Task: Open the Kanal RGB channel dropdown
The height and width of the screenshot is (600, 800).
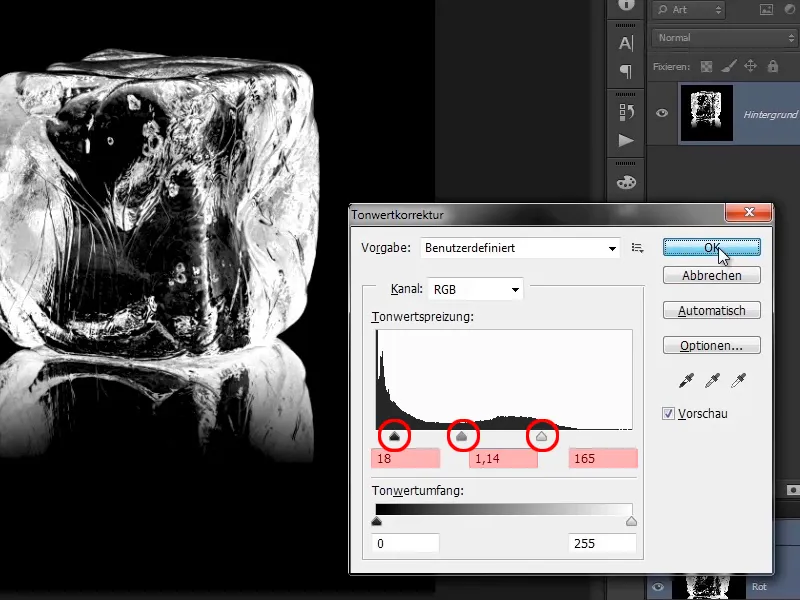Action: click(475, 289)
